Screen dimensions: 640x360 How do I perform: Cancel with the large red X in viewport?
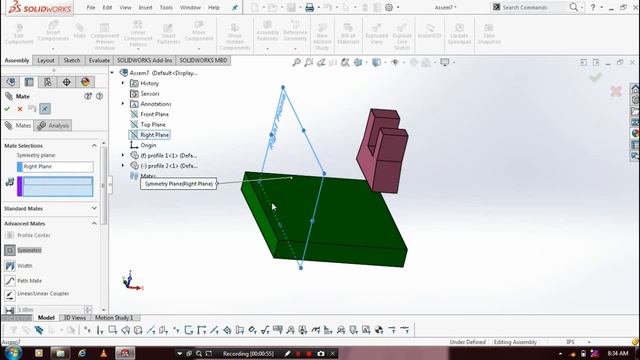(616, 91)
